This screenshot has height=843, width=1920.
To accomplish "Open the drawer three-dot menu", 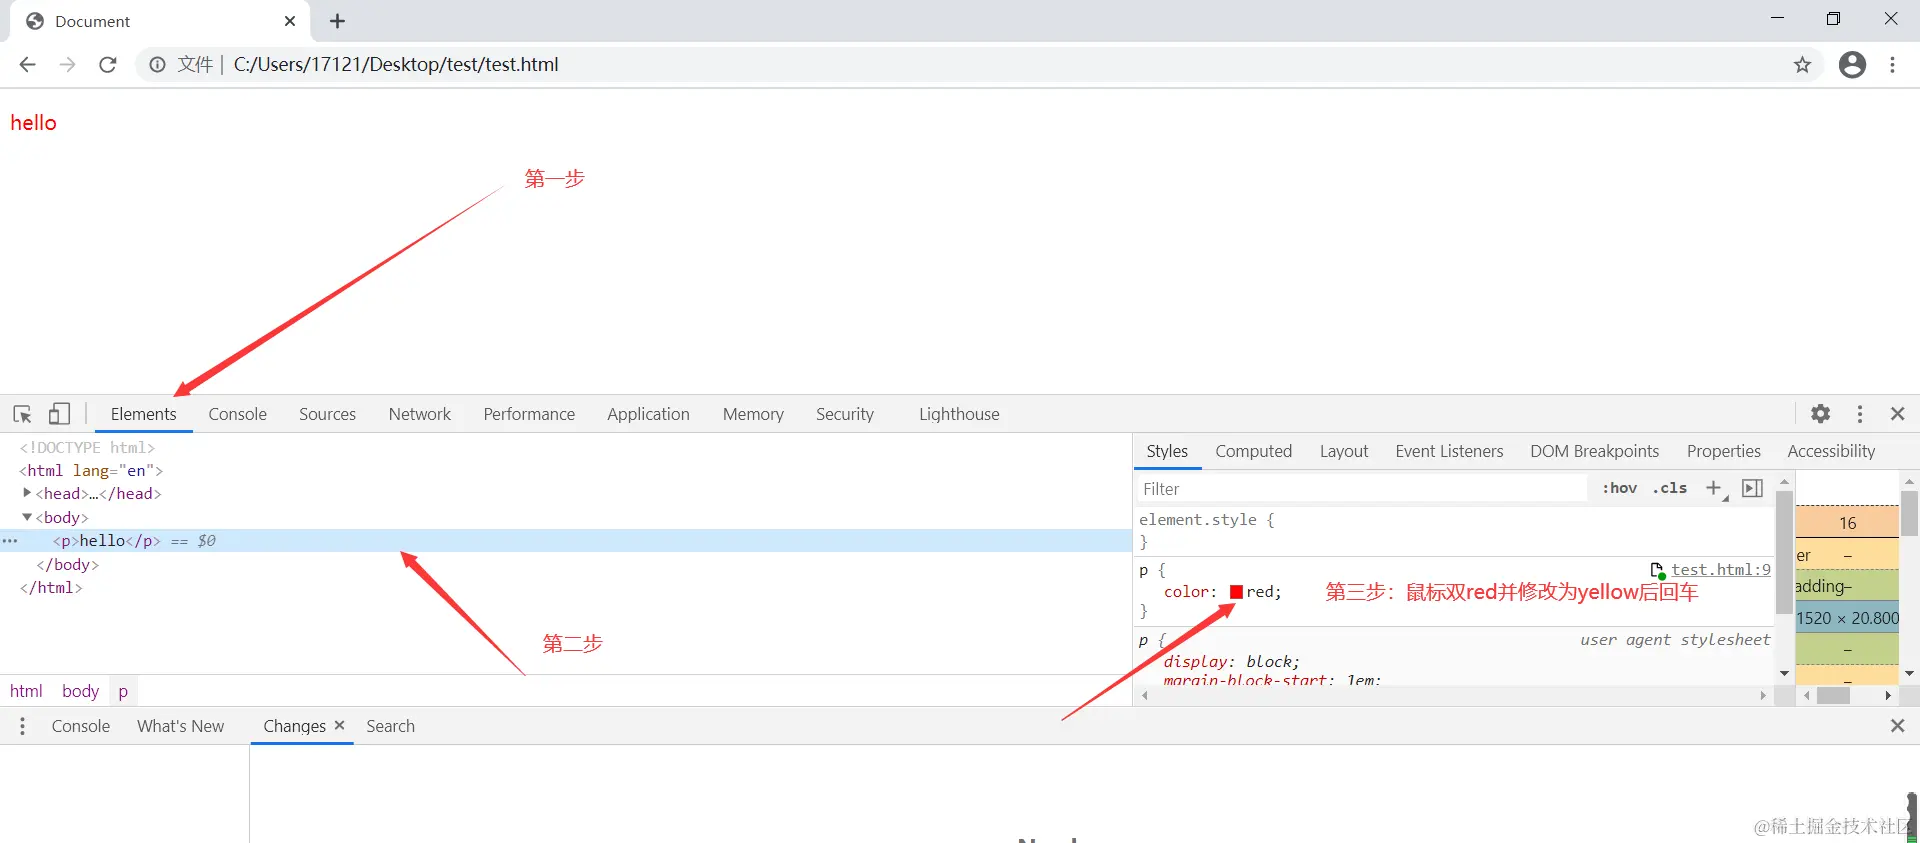I will coord(22,726).
